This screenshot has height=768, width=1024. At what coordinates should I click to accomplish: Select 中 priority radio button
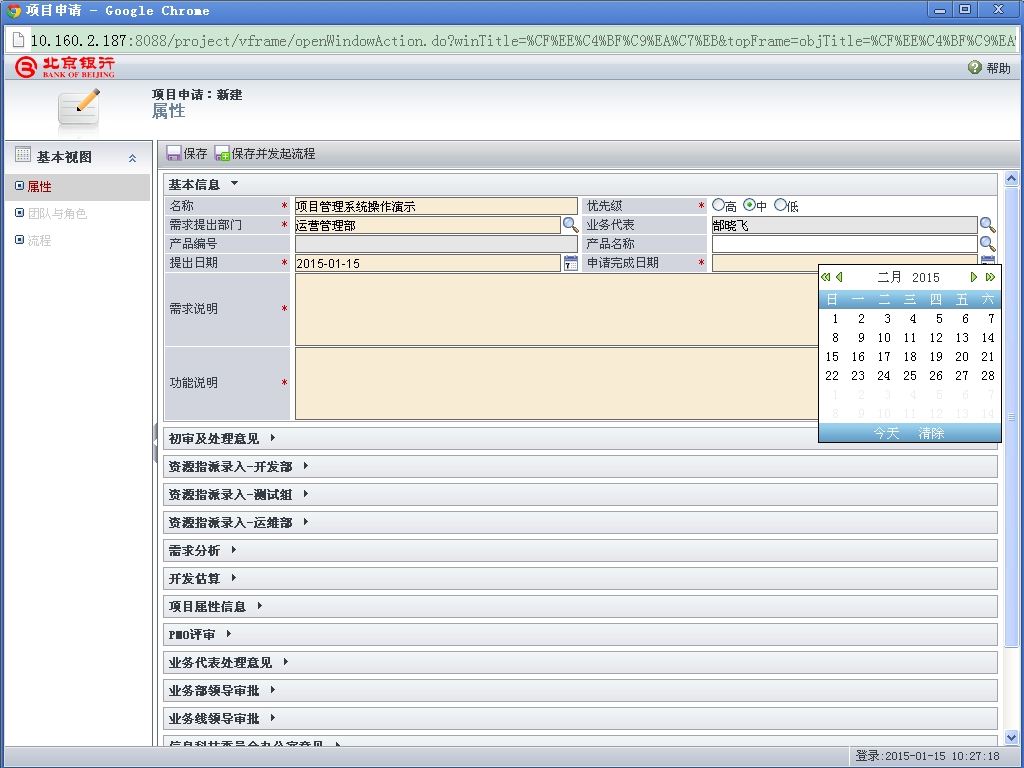(750, 205)
